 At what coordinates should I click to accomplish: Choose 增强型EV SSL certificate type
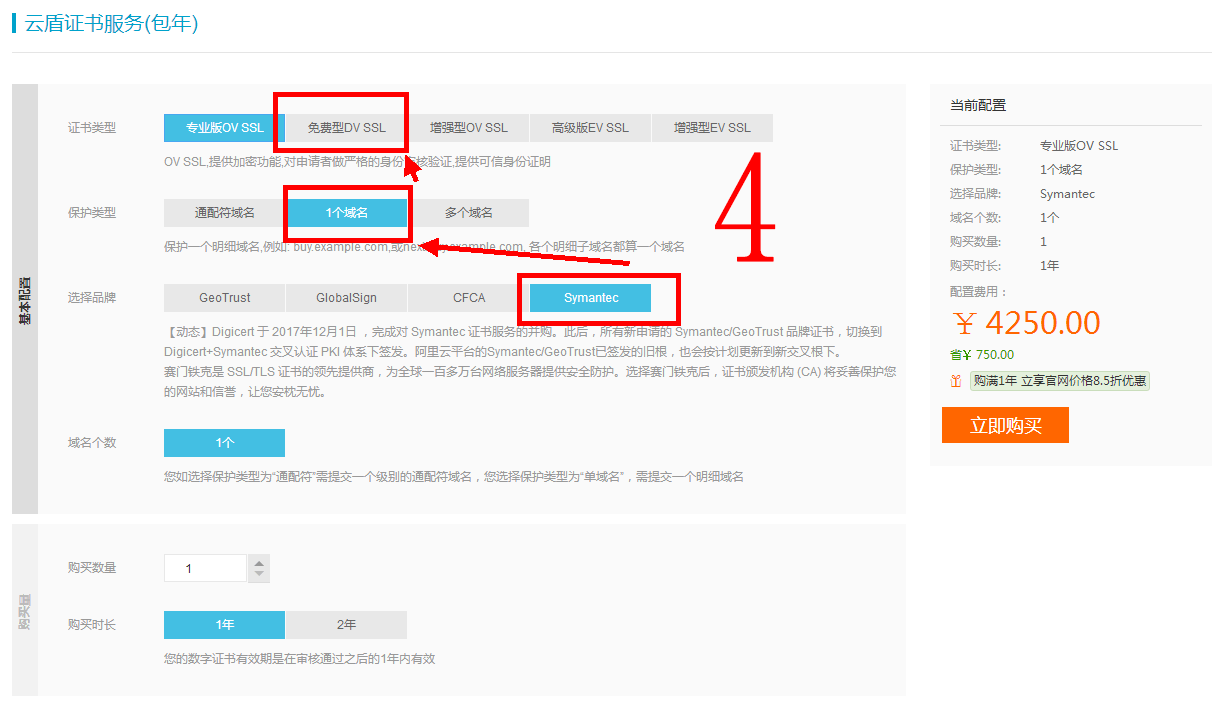pos(711,128)
